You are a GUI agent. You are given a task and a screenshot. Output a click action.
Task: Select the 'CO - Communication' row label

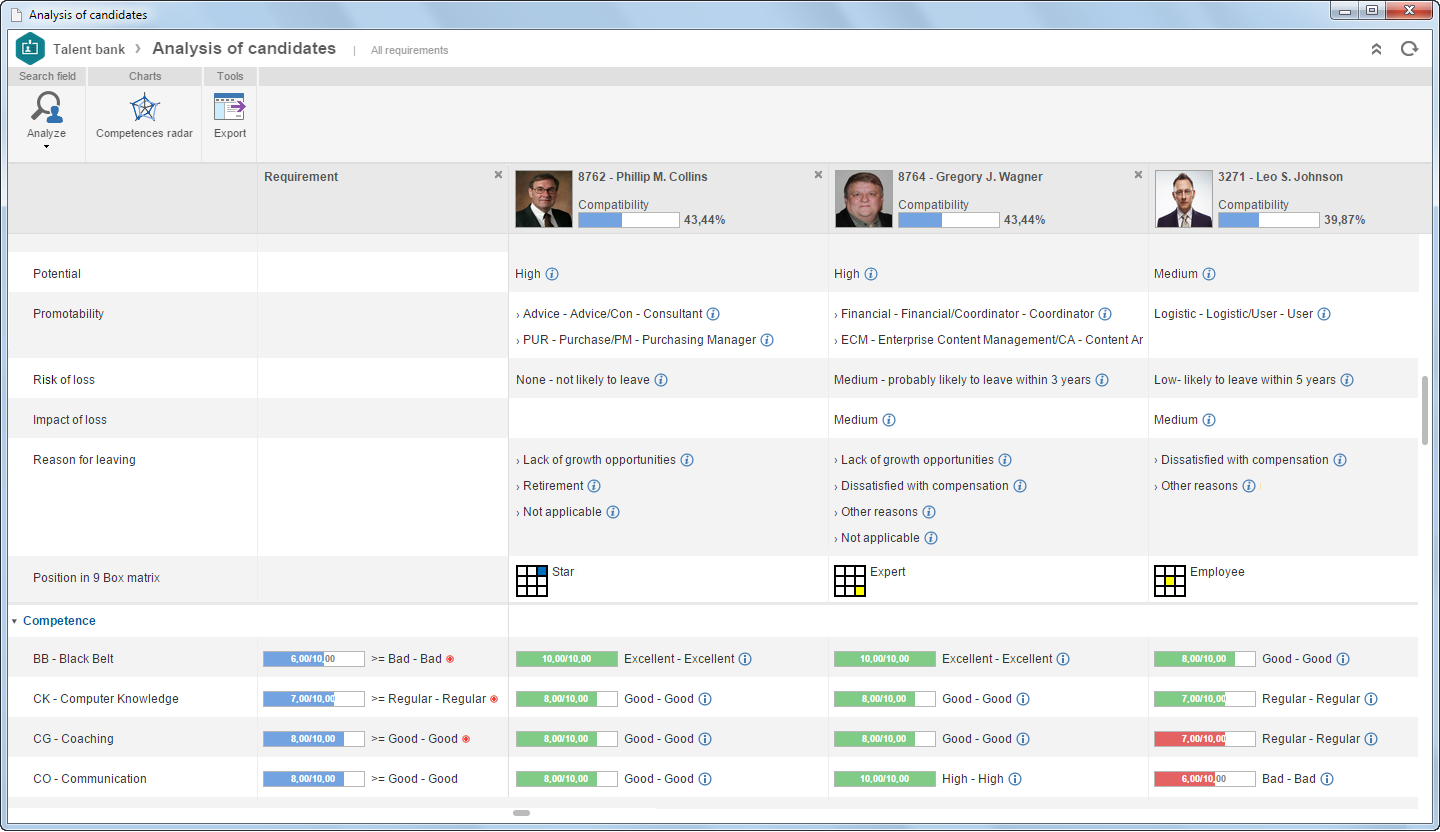pyautogui.click(x=90, y=779)
